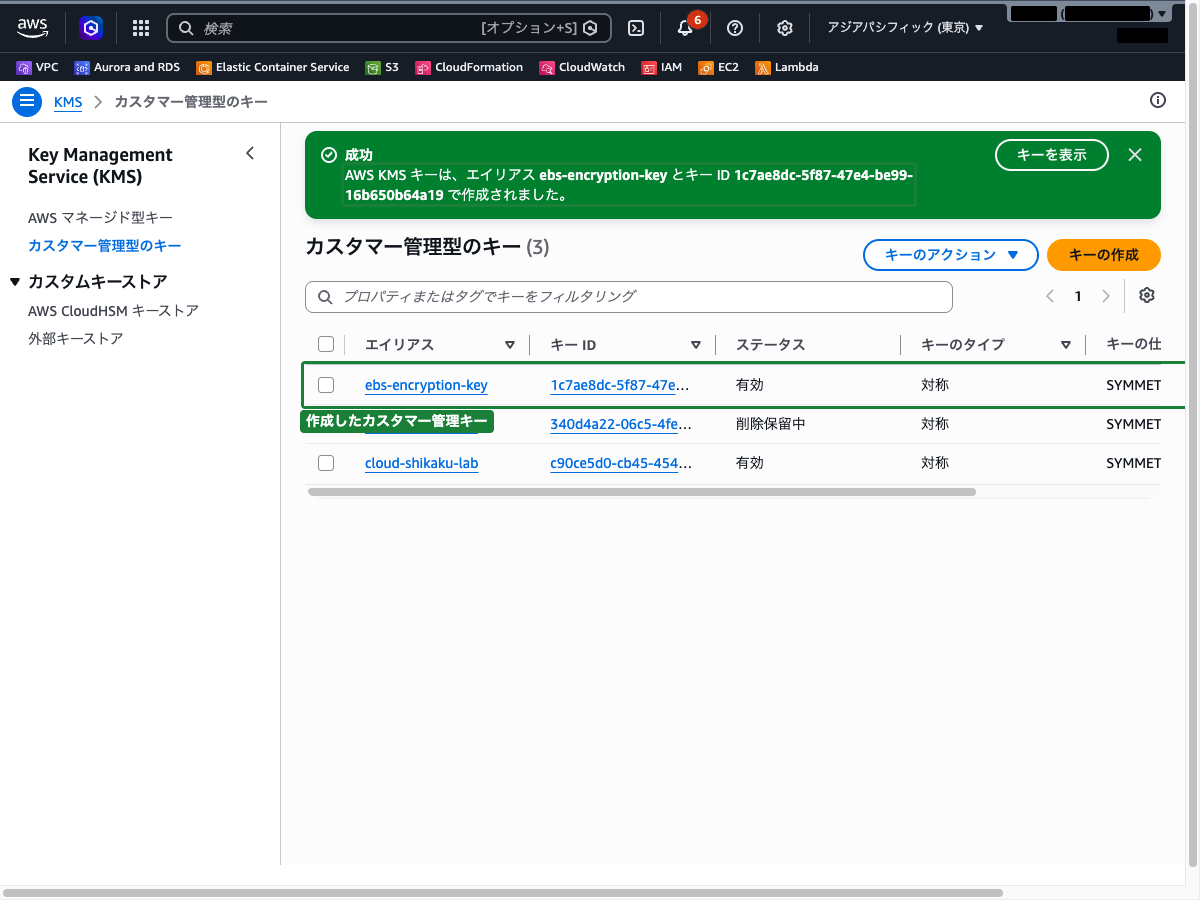Image resolution: width=1200 pixels, height=900 pixels.
Task: Check the cloud-shikaku-lab row checkbox
Action: (326, 463)
